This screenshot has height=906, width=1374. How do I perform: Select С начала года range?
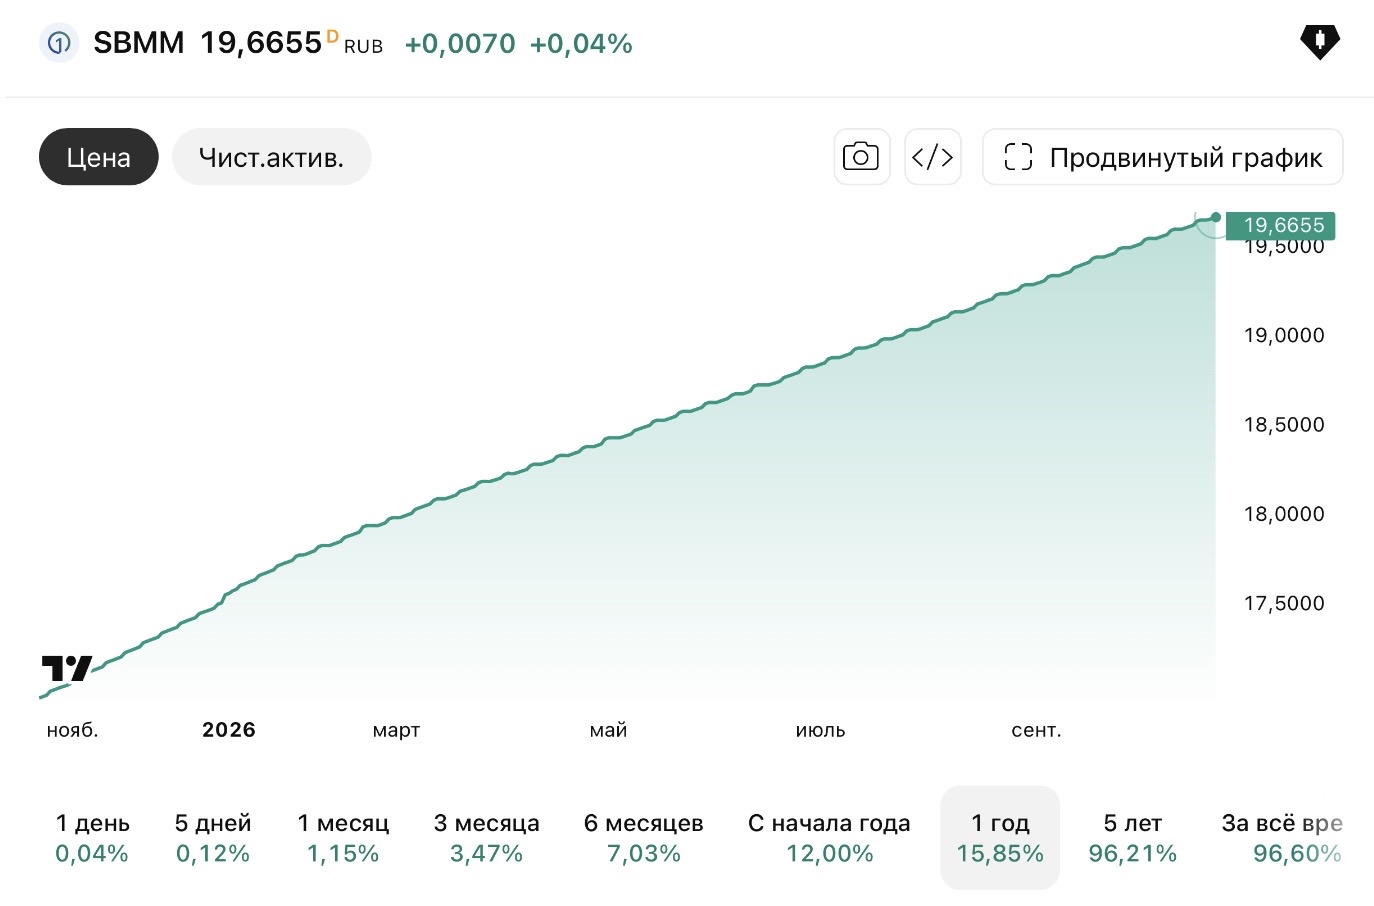(x=829, y=838)
